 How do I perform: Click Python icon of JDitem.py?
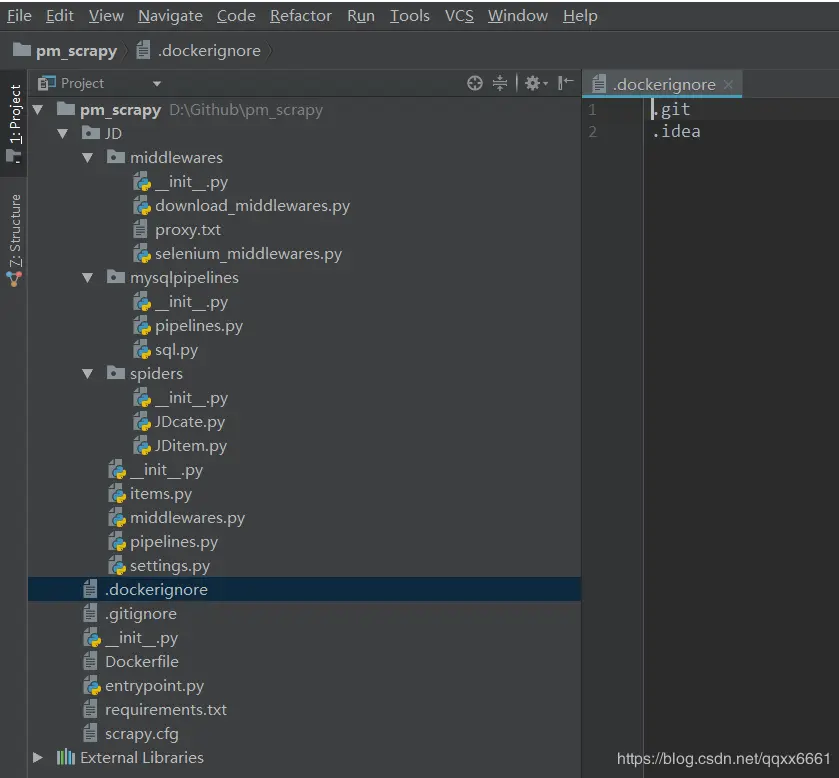[x=142, y=446]
